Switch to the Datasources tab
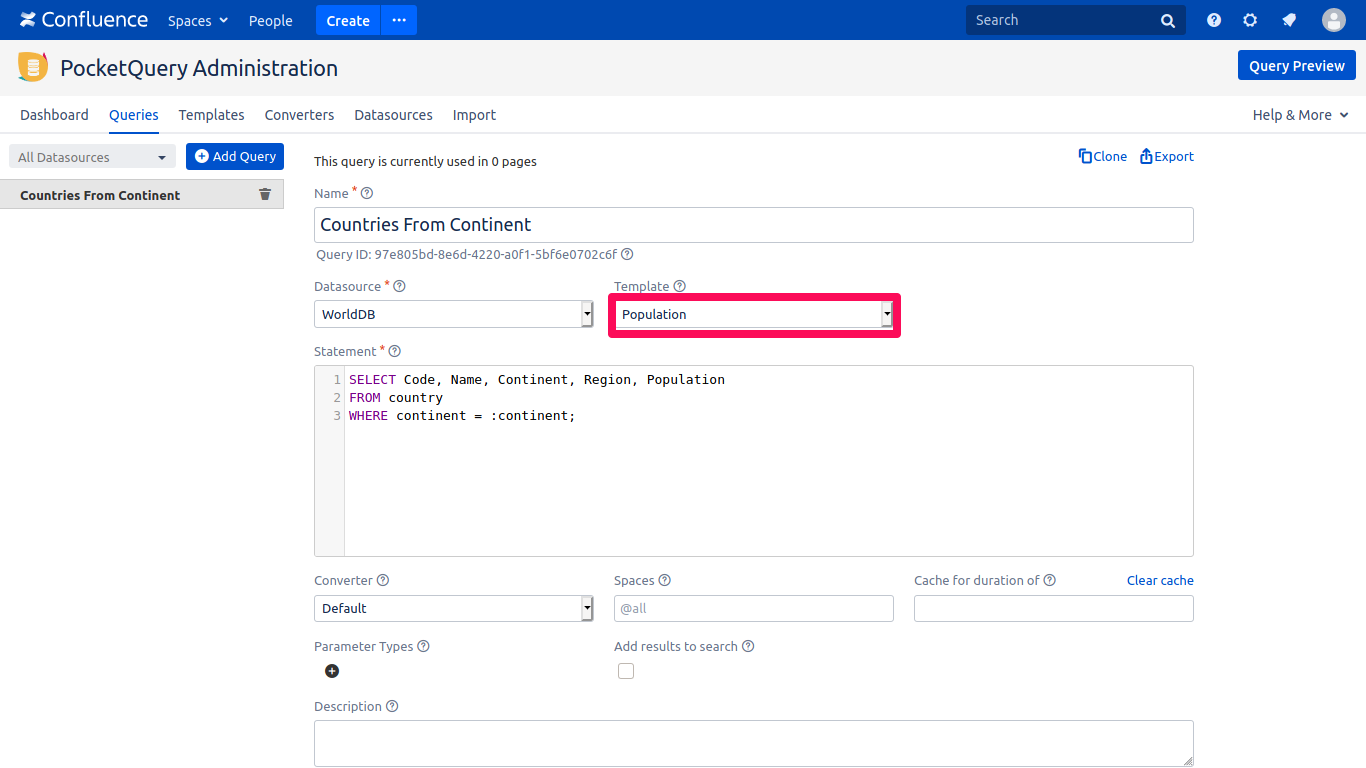 (x=393, y=115)
